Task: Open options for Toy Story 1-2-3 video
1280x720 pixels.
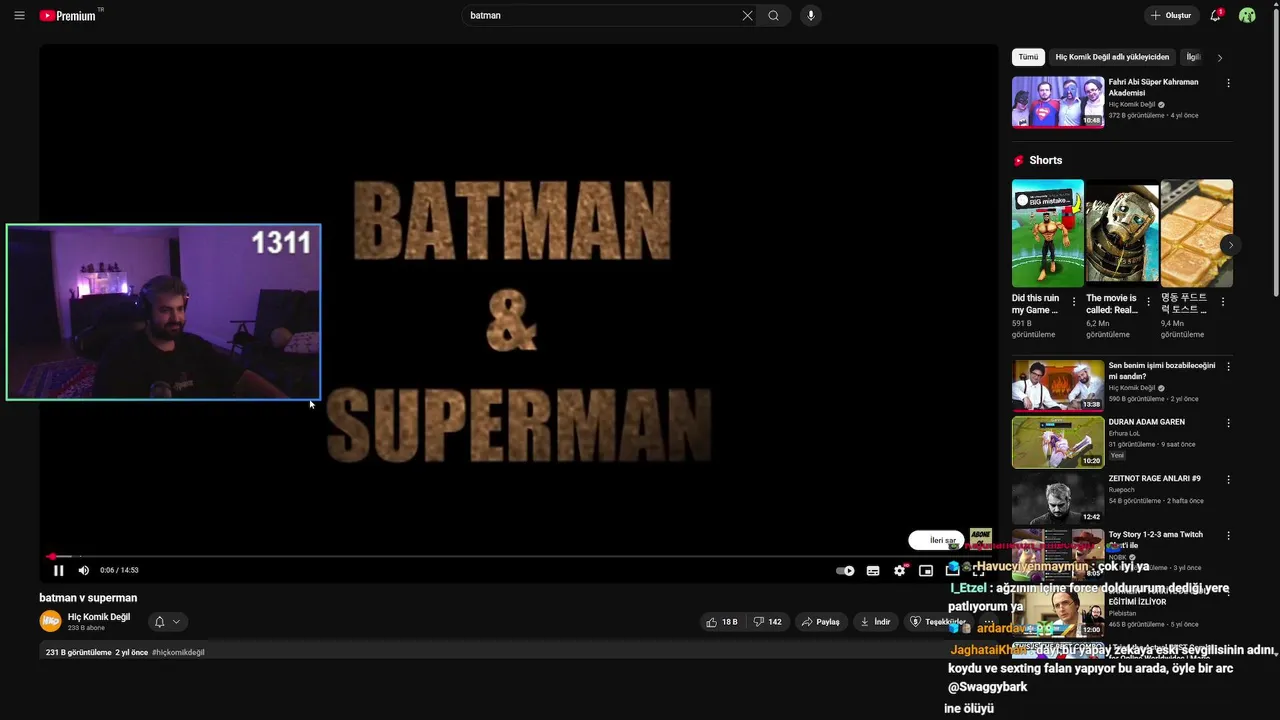Action: (1228, 536)
